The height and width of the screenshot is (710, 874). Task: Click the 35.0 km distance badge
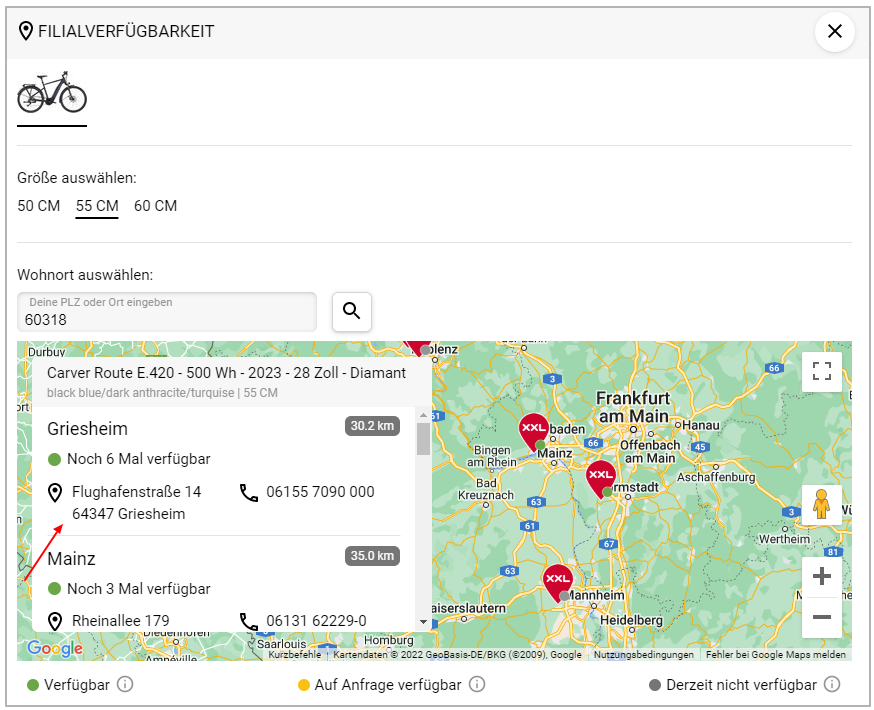click(372, 556)
